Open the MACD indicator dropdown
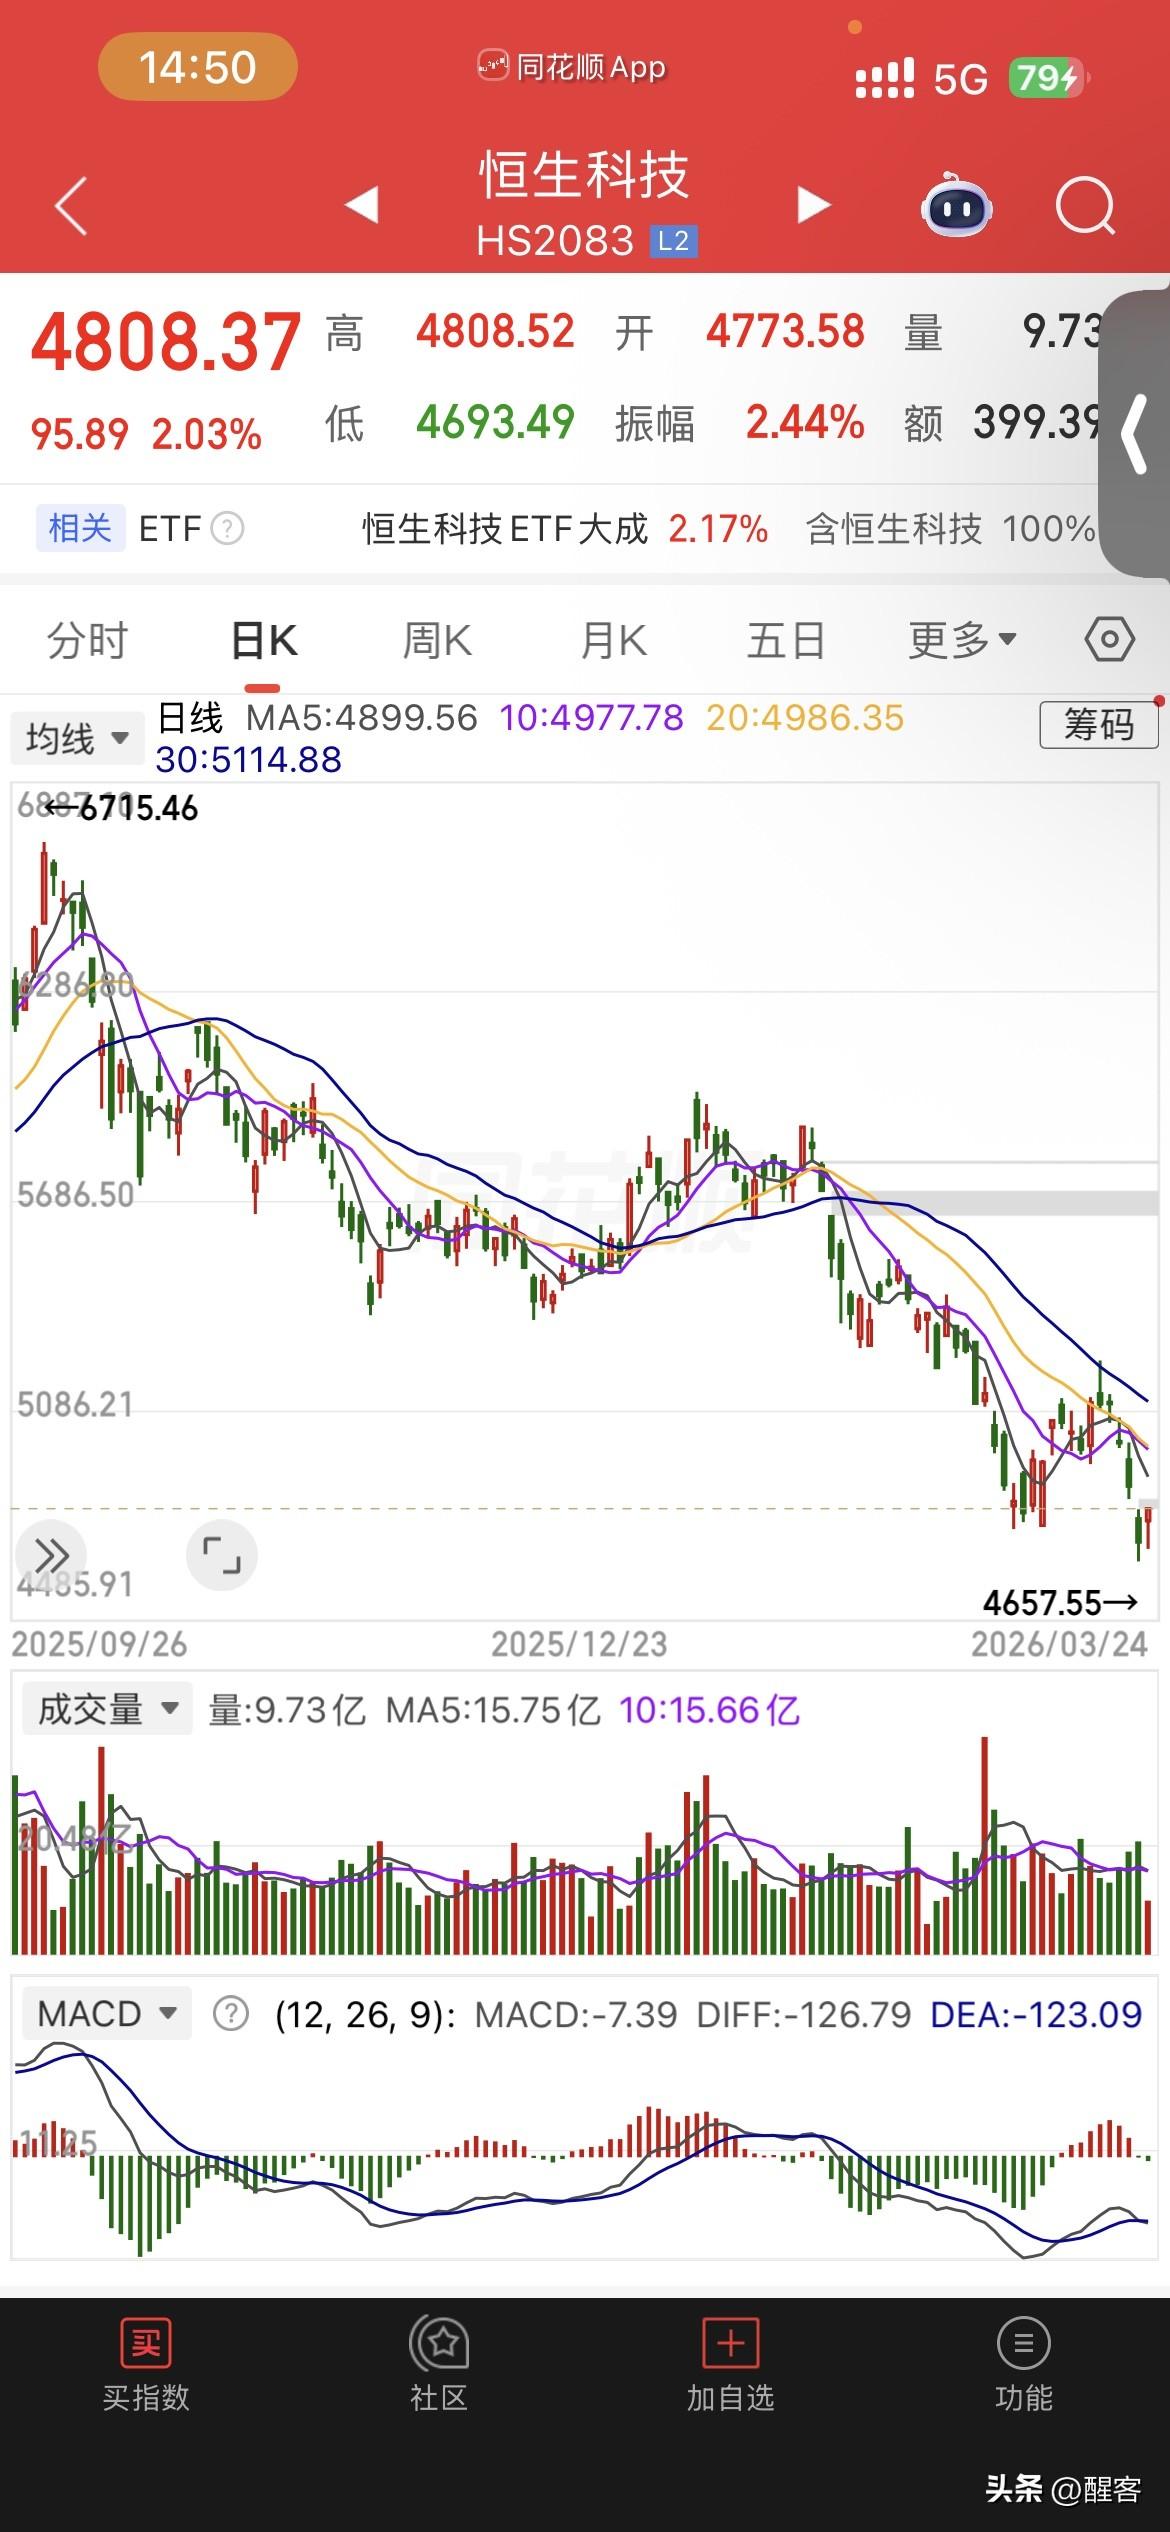The image size is (1170, 2532). point(106,2013)
